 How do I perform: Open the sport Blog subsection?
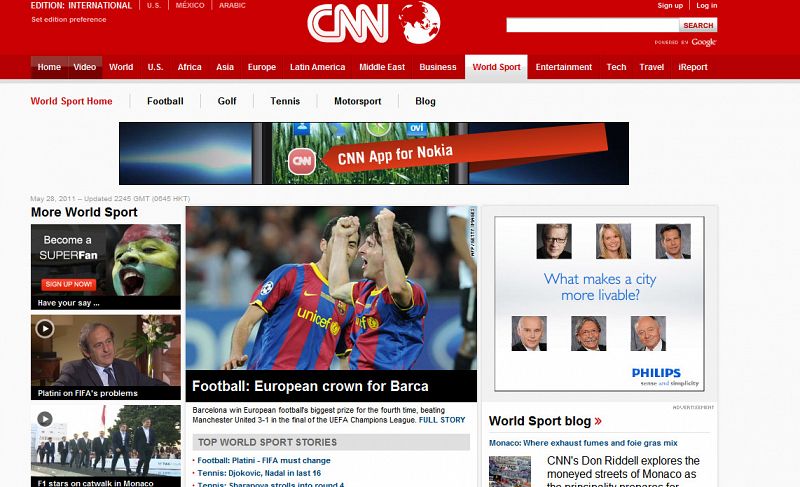coord(426,101)
